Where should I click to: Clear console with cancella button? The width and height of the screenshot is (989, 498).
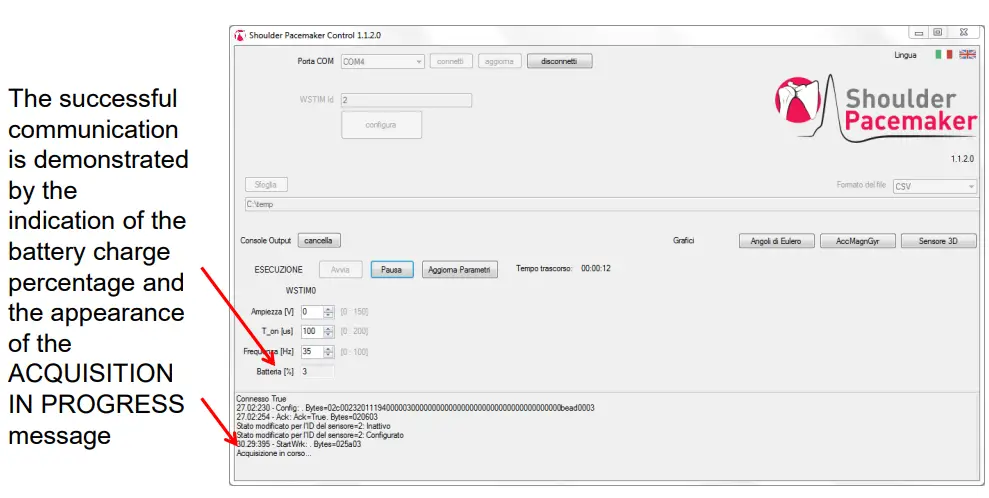(319, 241)
